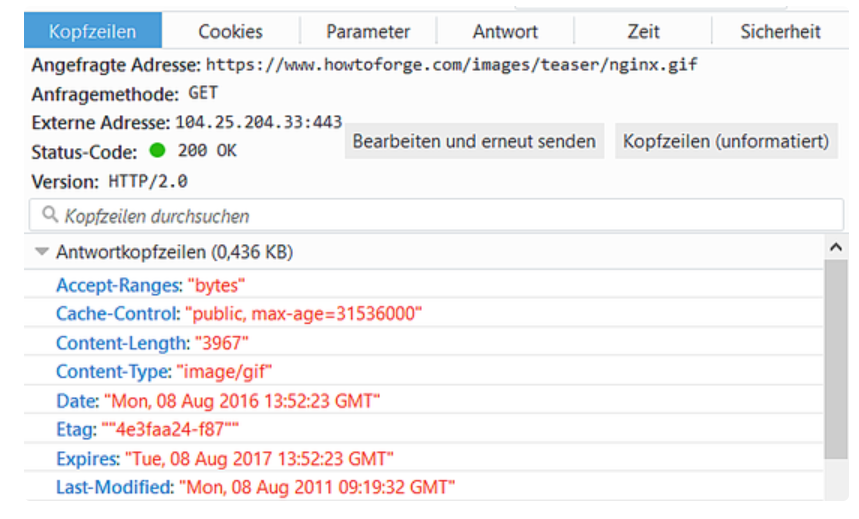Click the Etag header row
Image resolution: width=859 pixels, height=519 pixels.
pyautogui.click(x=423, y=429)
